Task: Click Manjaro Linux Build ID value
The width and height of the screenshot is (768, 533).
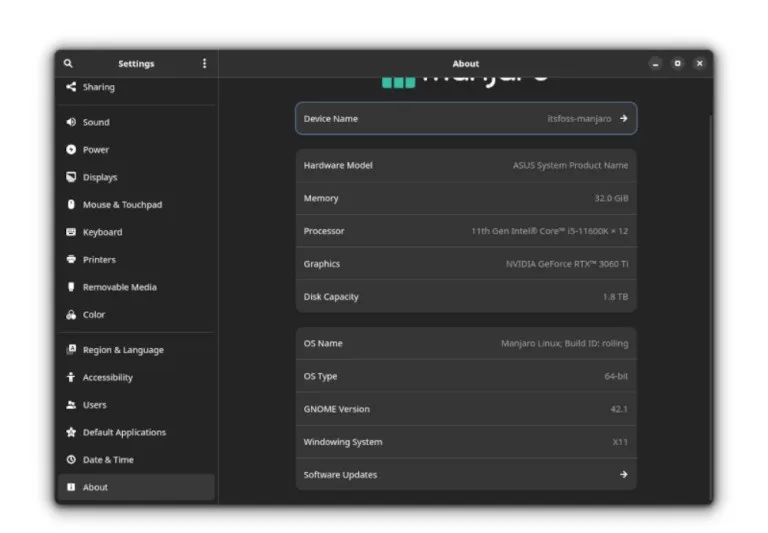Action: 564,343
